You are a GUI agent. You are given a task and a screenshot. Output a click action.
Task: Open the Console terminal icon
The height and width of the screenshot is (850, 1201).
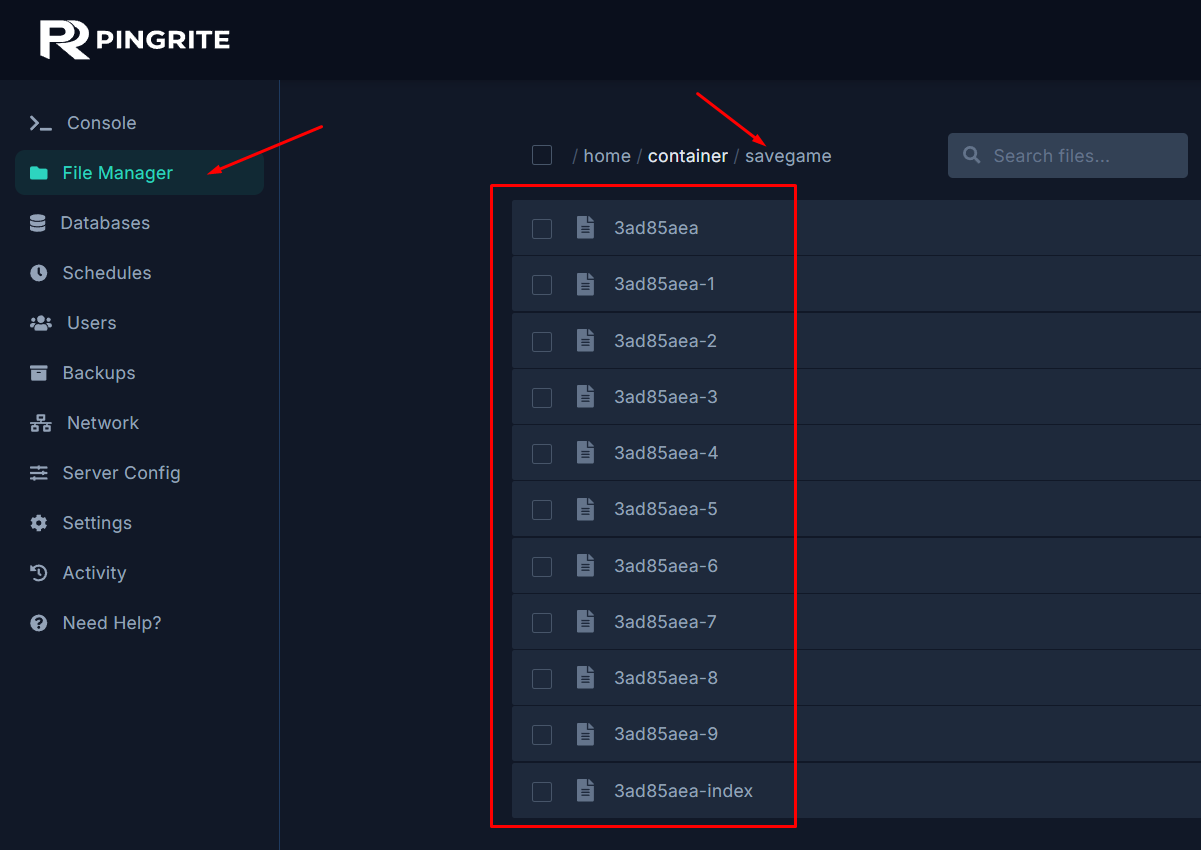click(x=40, y=123)
